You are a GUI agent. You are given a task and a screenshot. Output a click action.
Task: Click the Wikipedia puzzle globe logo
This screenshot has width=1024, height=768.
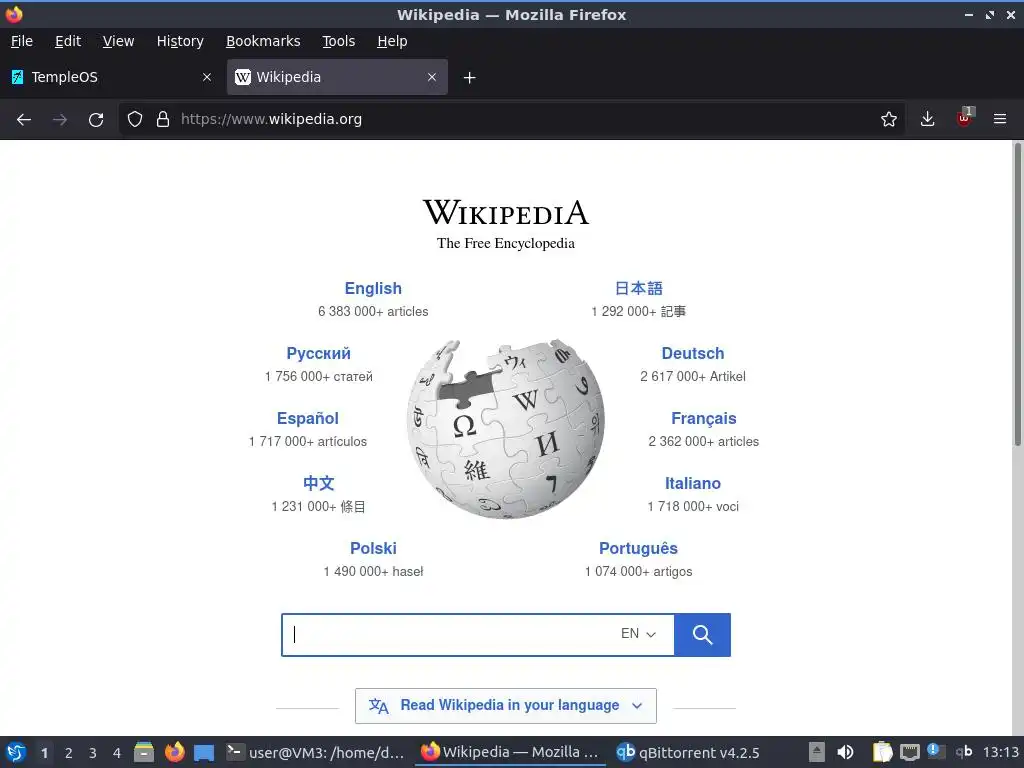[505, 428]
